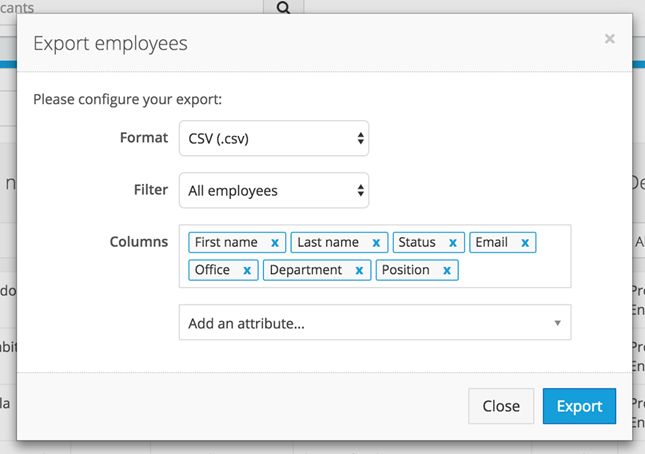645x454 pixels.
Task: Remove the Office column tag
Action: (x=246, y=271)
